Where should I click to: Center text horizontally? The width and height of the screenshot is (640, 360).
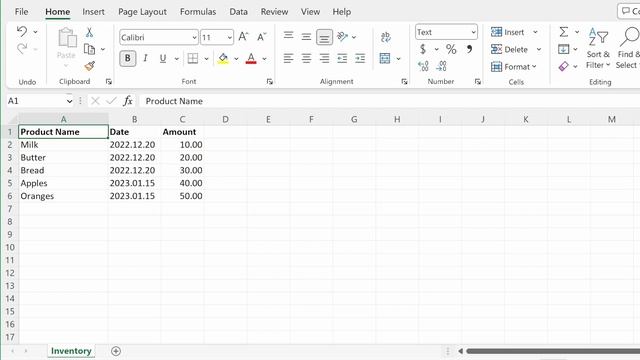(x=306, y=59)
